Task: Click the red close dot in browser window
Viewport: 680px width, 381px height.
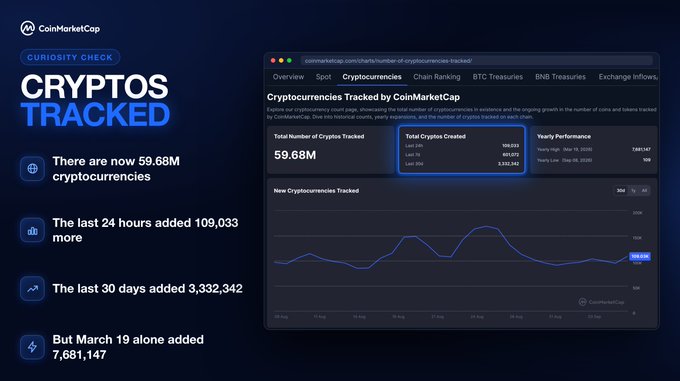Action: [x=273, y=61]
